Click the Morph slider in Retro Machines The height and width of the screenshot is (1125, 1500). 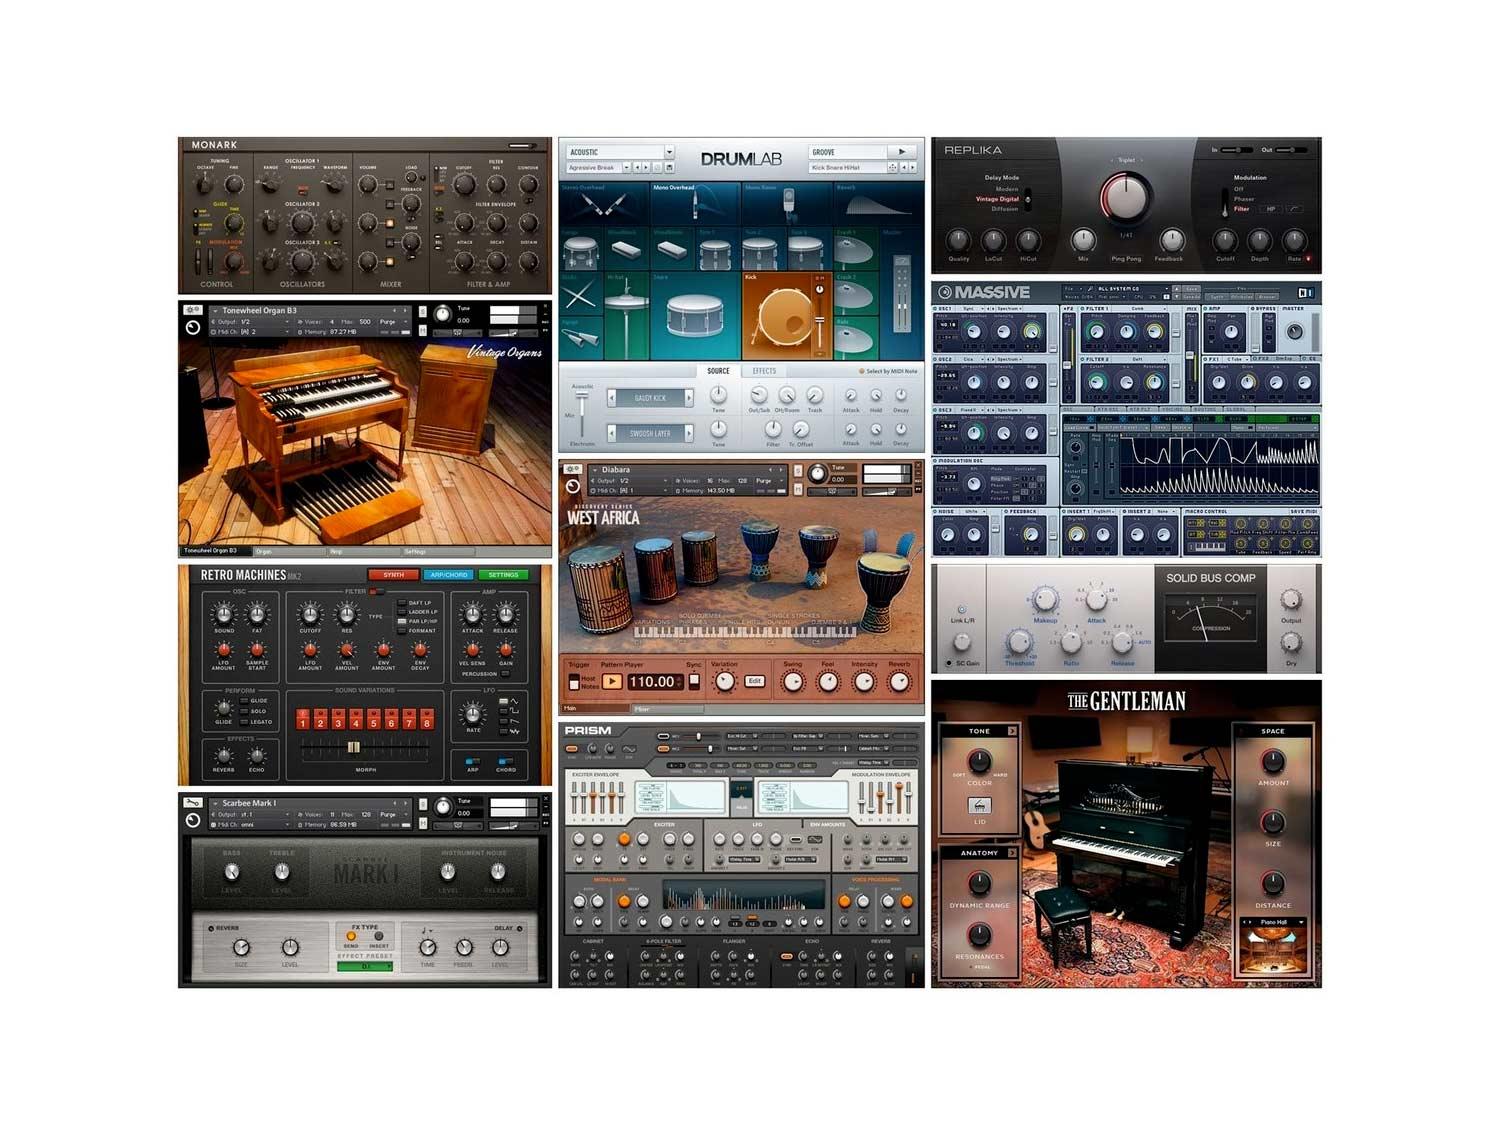click(353, 748)
